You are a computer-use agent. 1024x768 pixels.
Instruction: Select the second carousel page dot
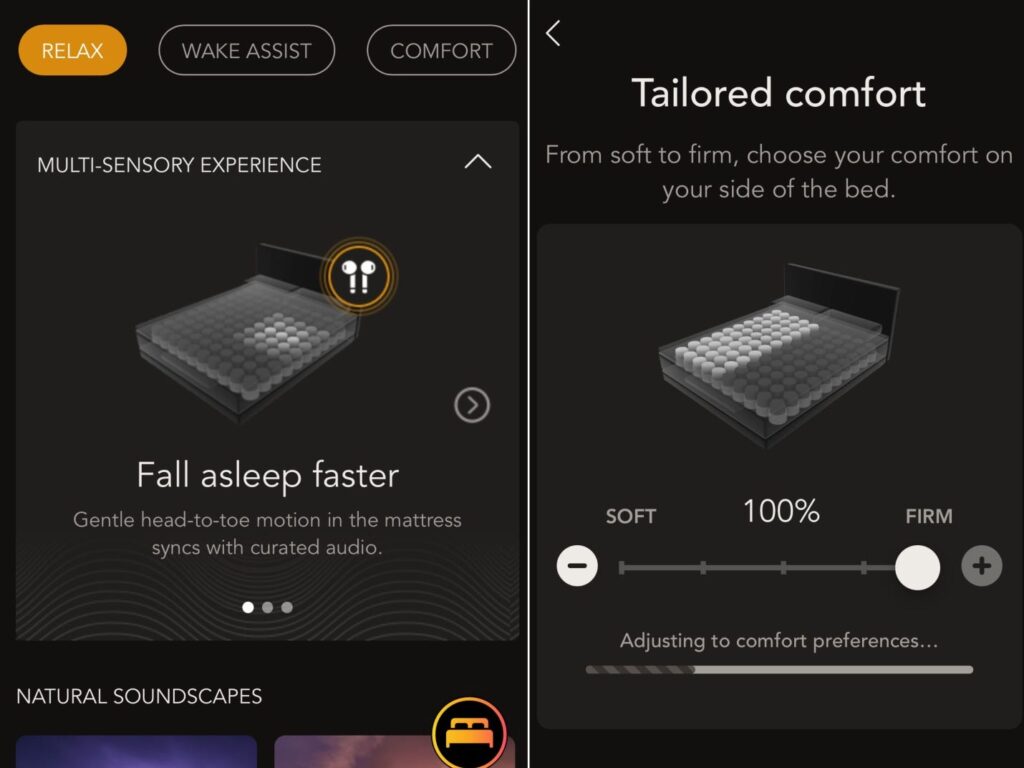coord(267,607)
